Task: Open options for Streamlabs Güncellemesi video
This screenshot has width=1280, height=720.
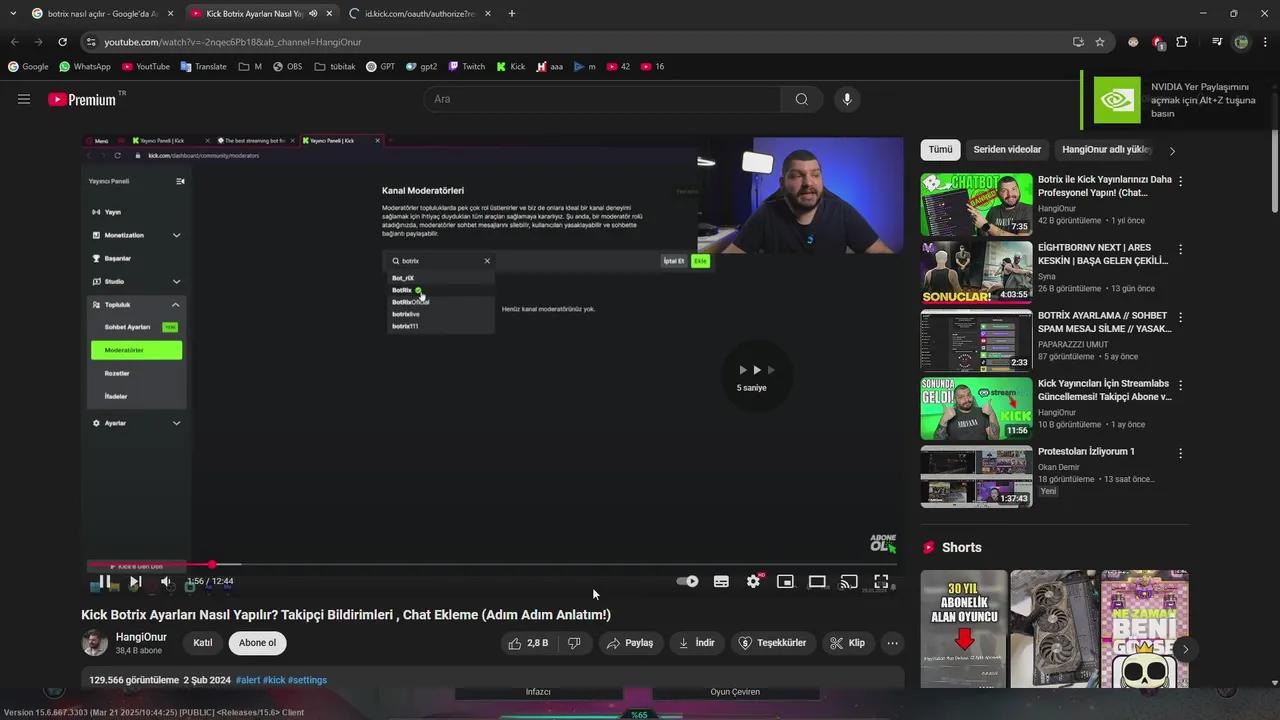Action: coord(1181,385)
